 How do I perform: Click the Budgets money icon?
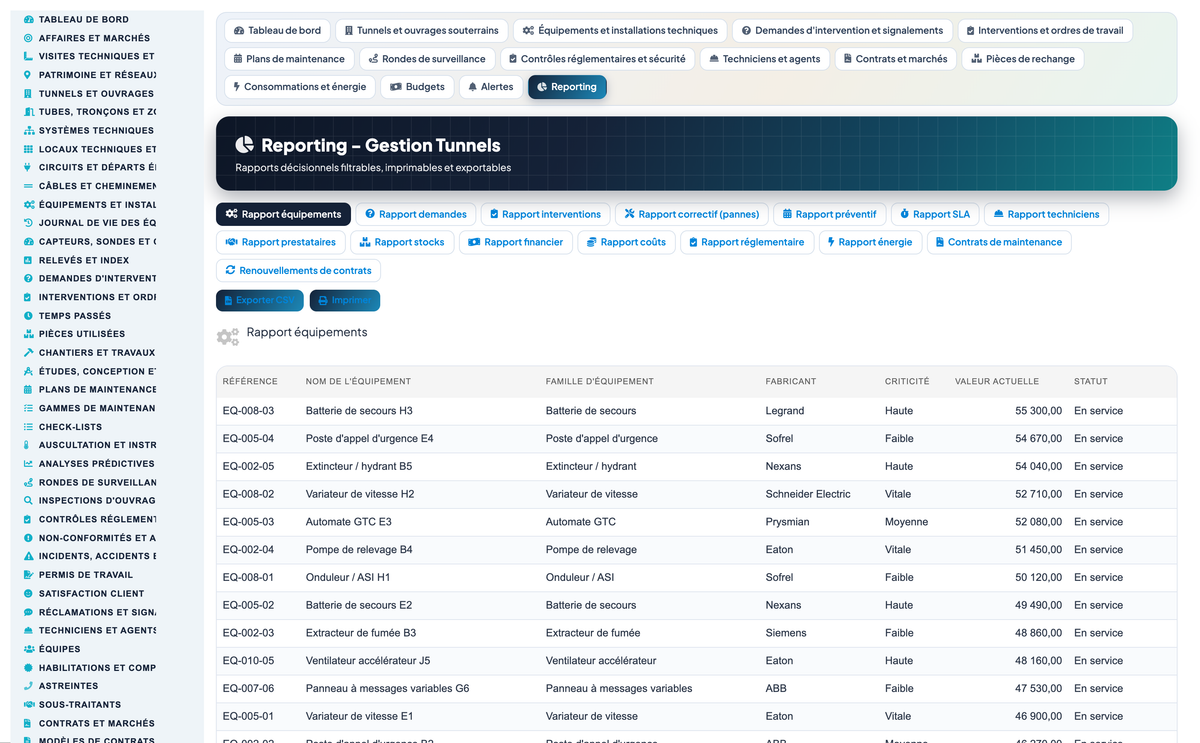click(x=396, y=87)
